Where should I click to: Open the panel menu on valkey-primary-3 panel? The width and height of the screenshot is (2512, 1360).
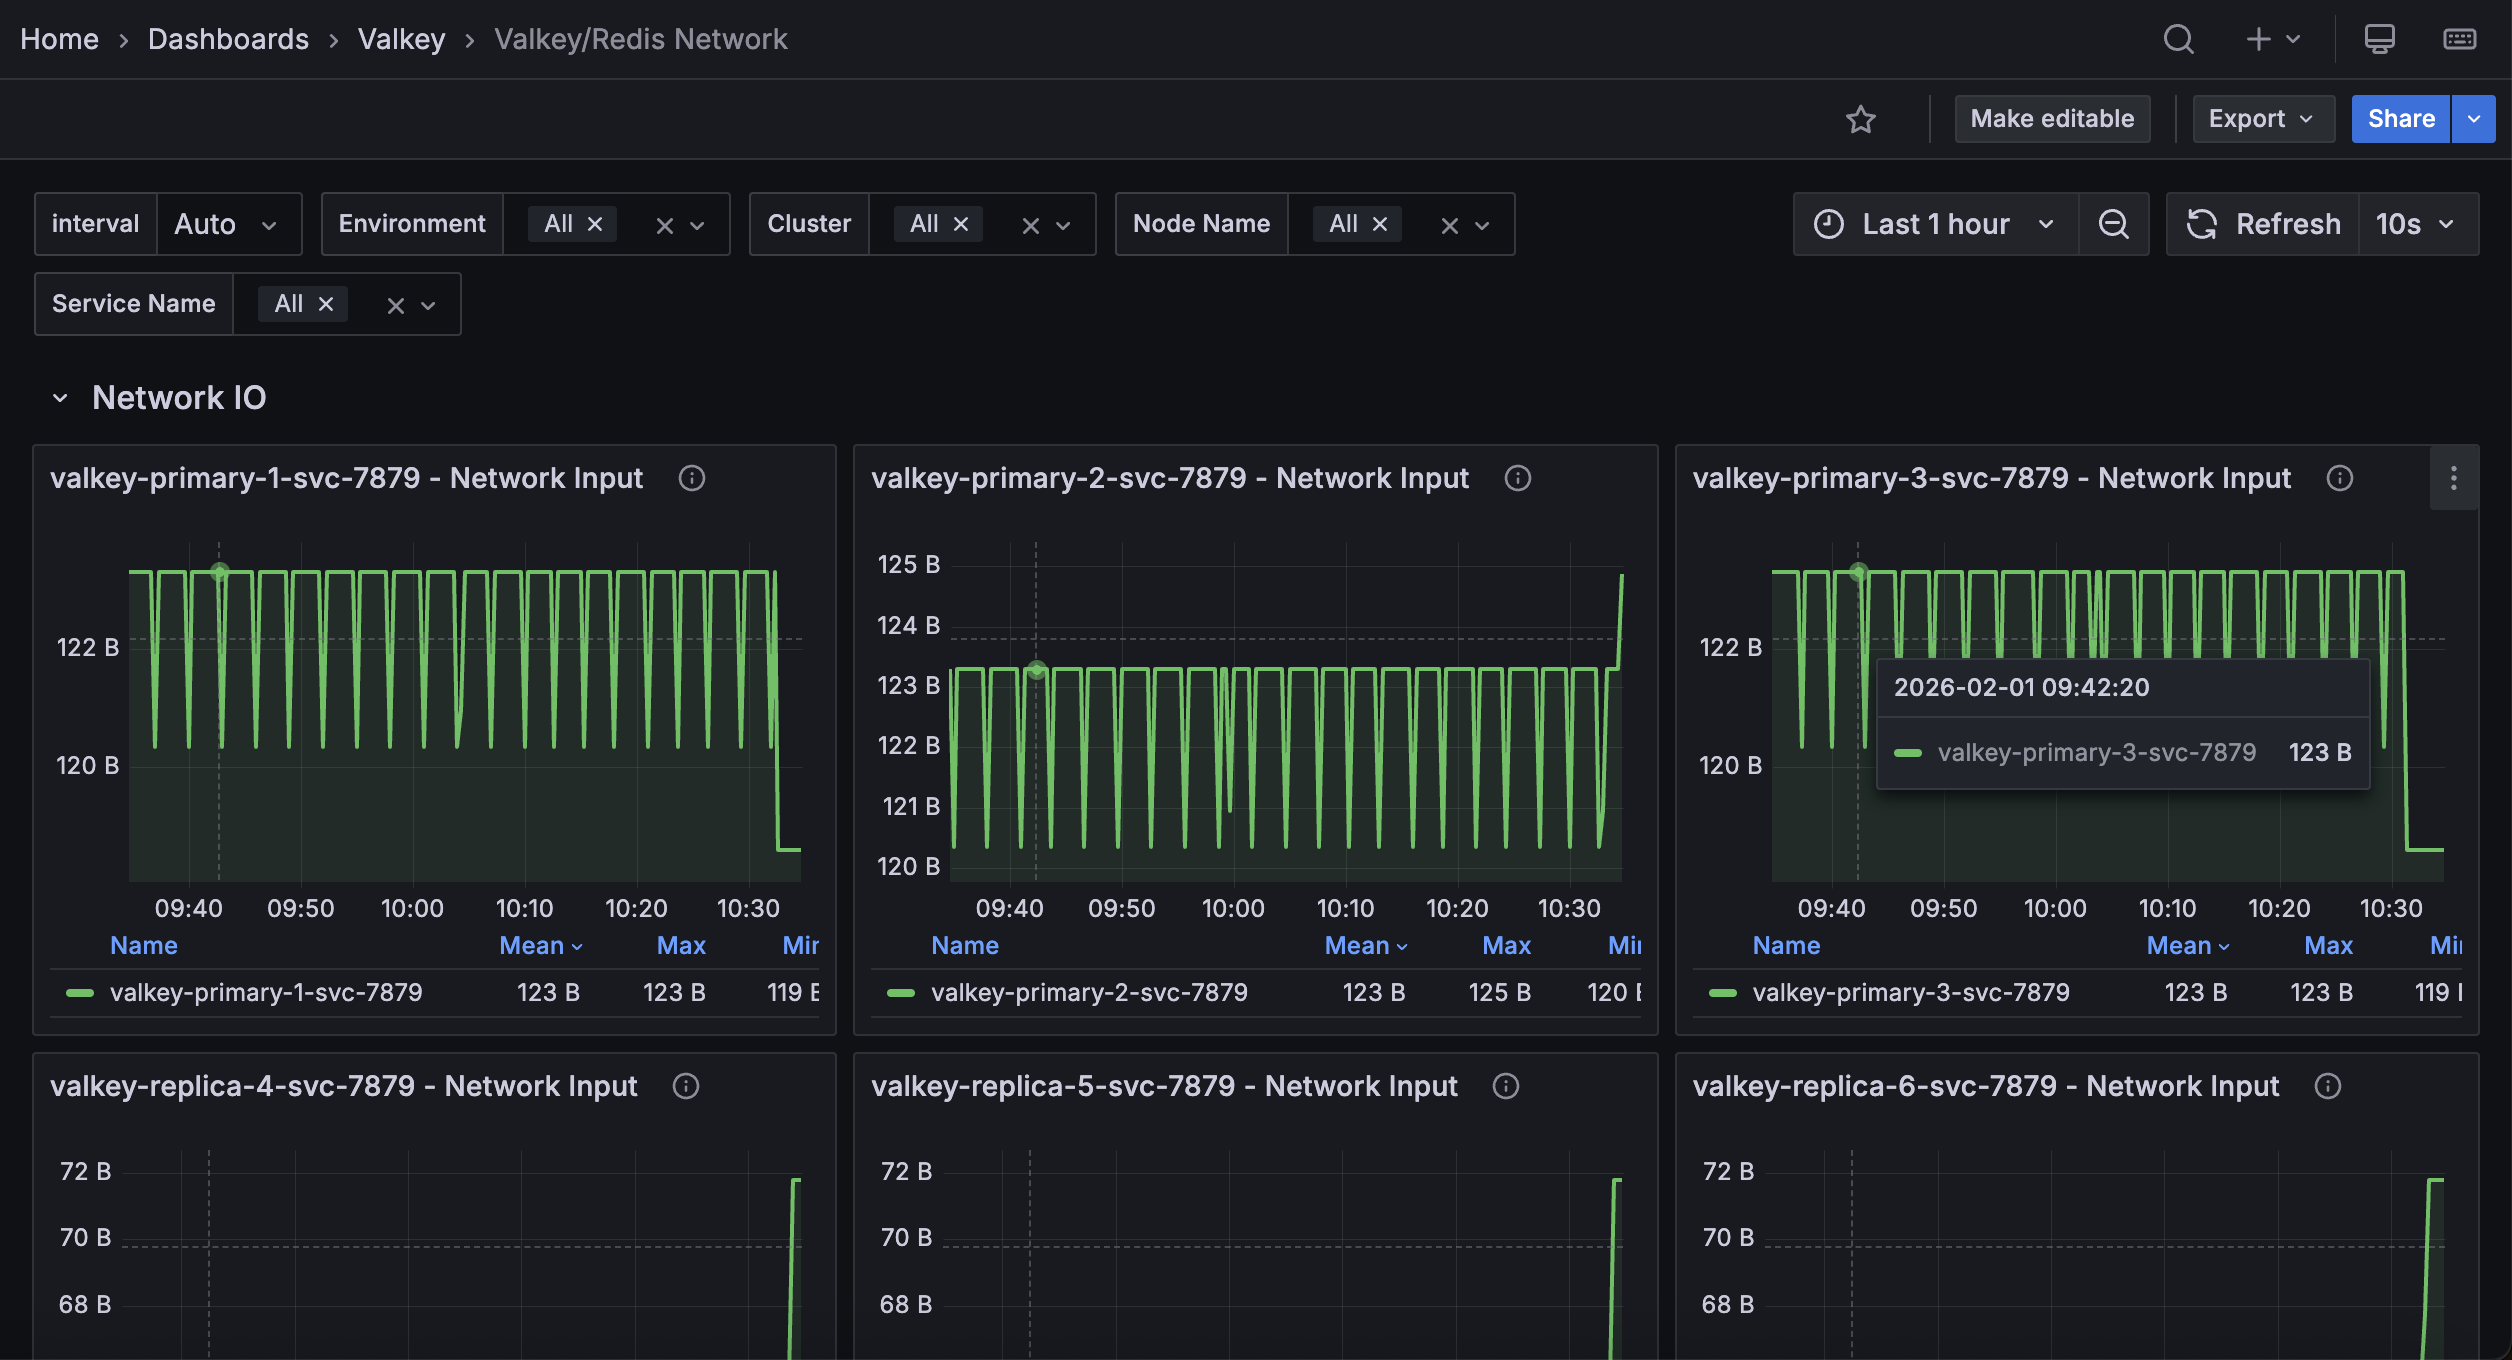2452,479
